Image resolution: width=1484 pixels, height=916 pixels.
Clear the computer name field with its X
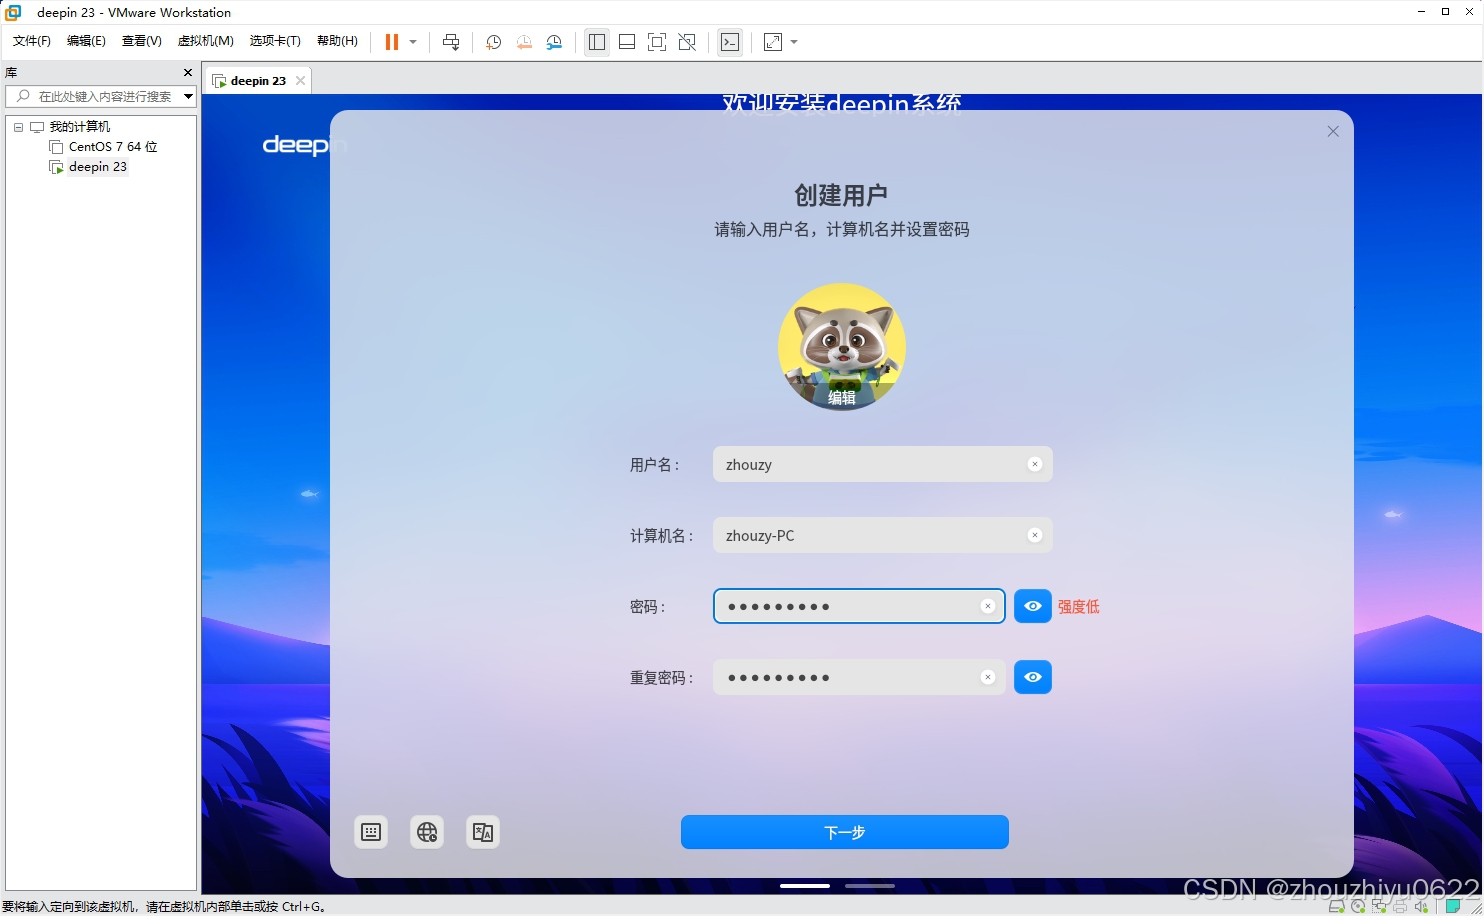click(x=1035, y=535)
